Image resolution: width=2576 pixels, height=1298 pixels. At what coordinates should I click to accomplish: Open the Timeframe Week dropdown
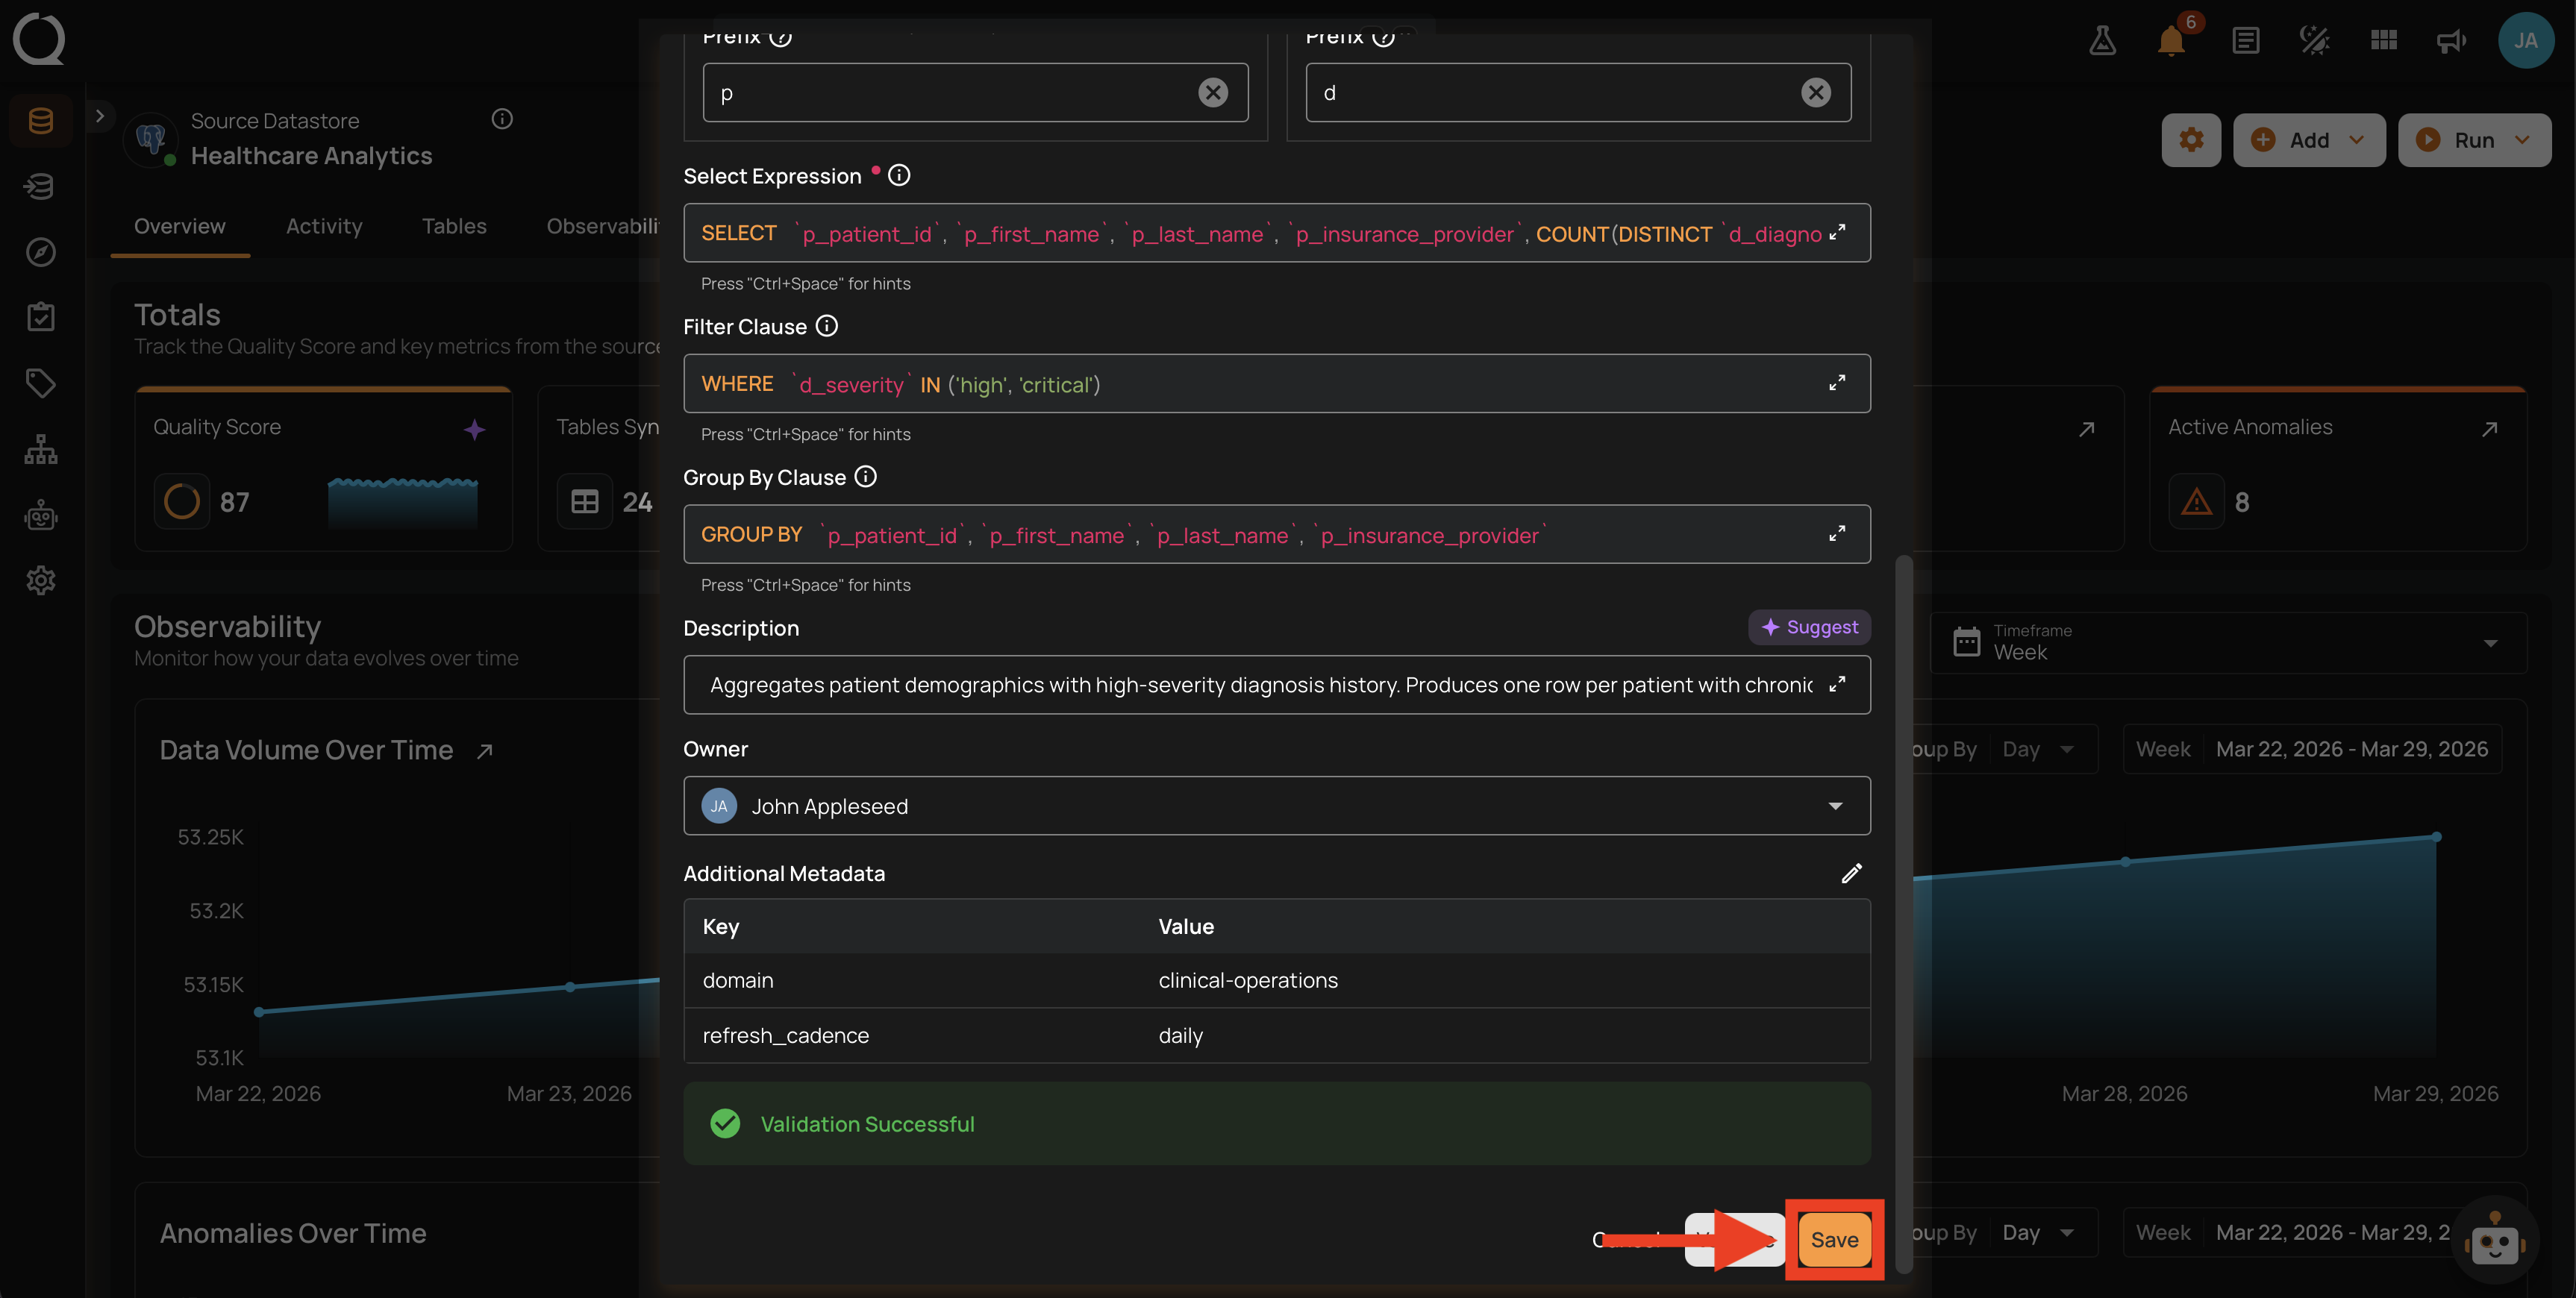point(2228,642)
